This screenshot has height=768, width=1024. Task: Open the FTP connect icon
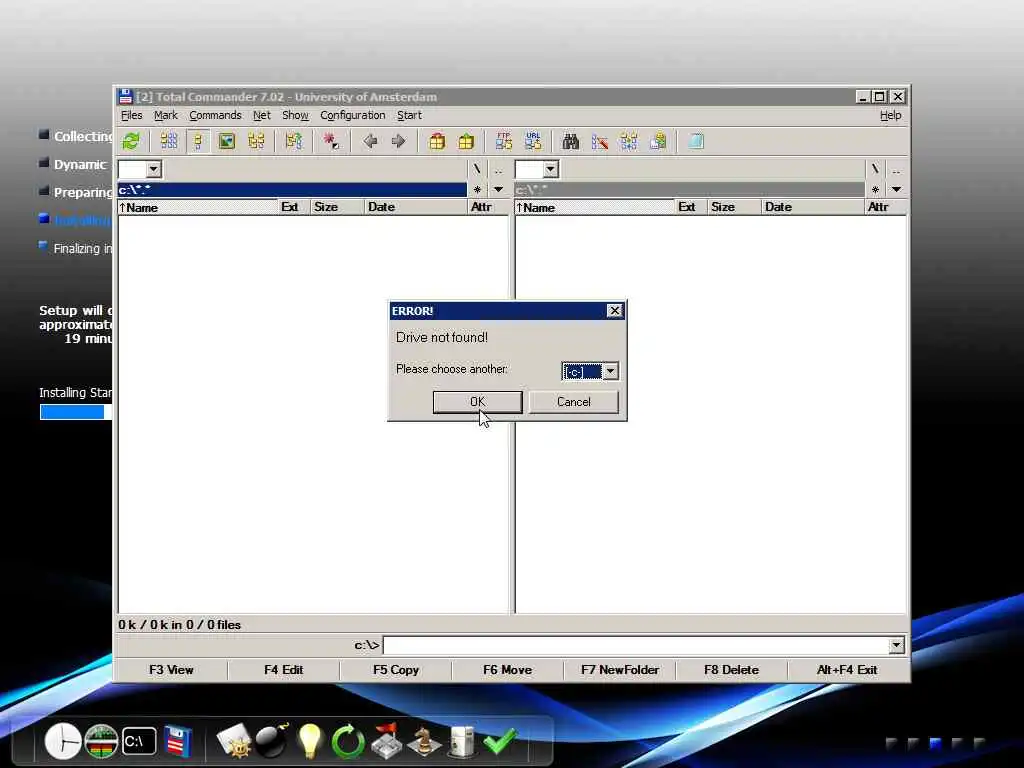pos(504,141)
